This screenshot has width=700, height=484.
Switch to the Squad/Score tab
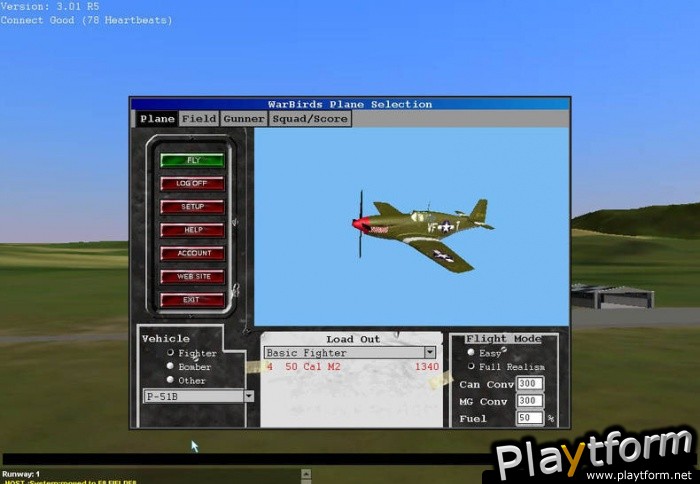pyautogui.click(x=310, y=119)
